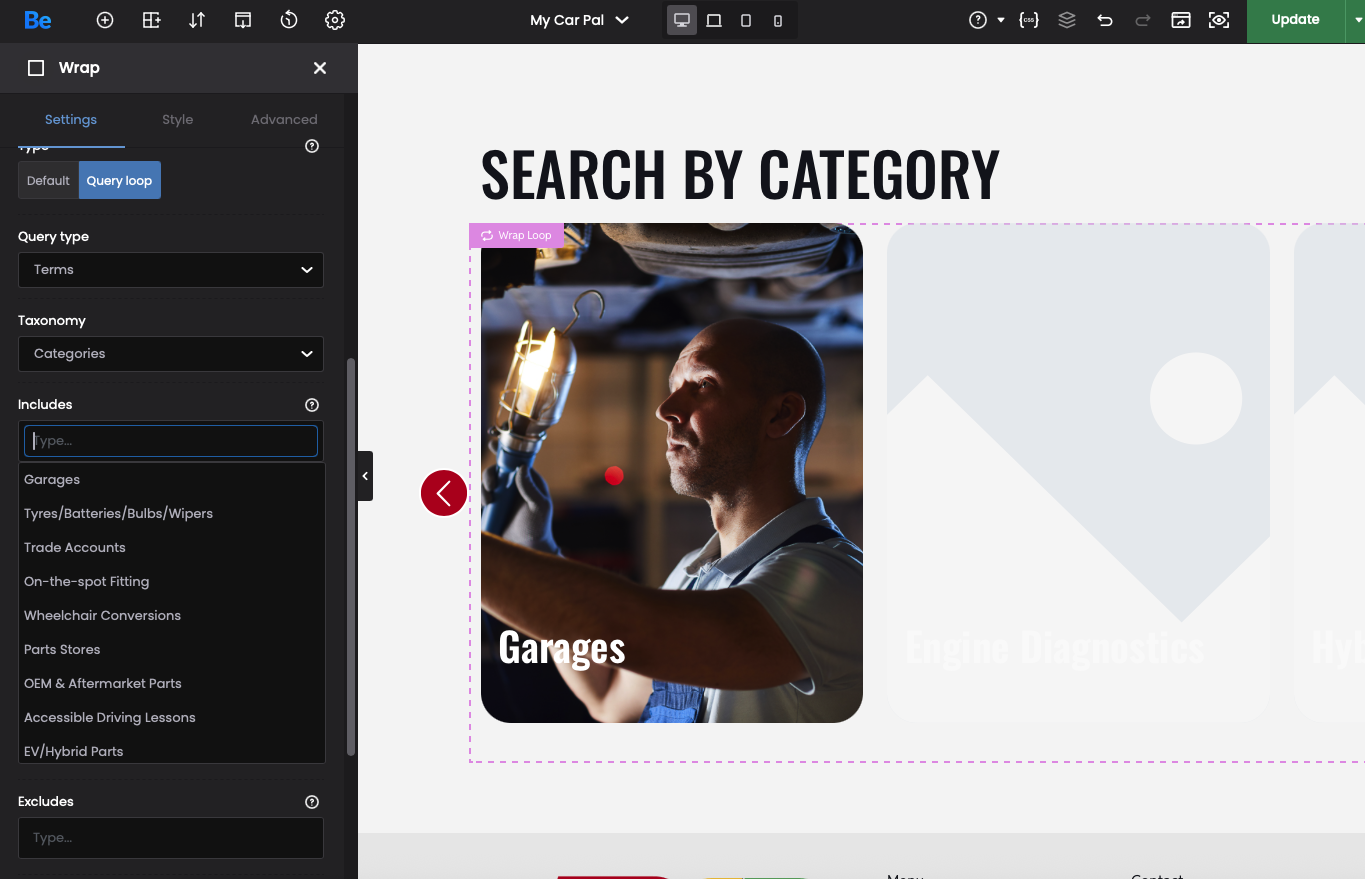Select the Default type option
Screen dimensions: 1365x879
48,181
